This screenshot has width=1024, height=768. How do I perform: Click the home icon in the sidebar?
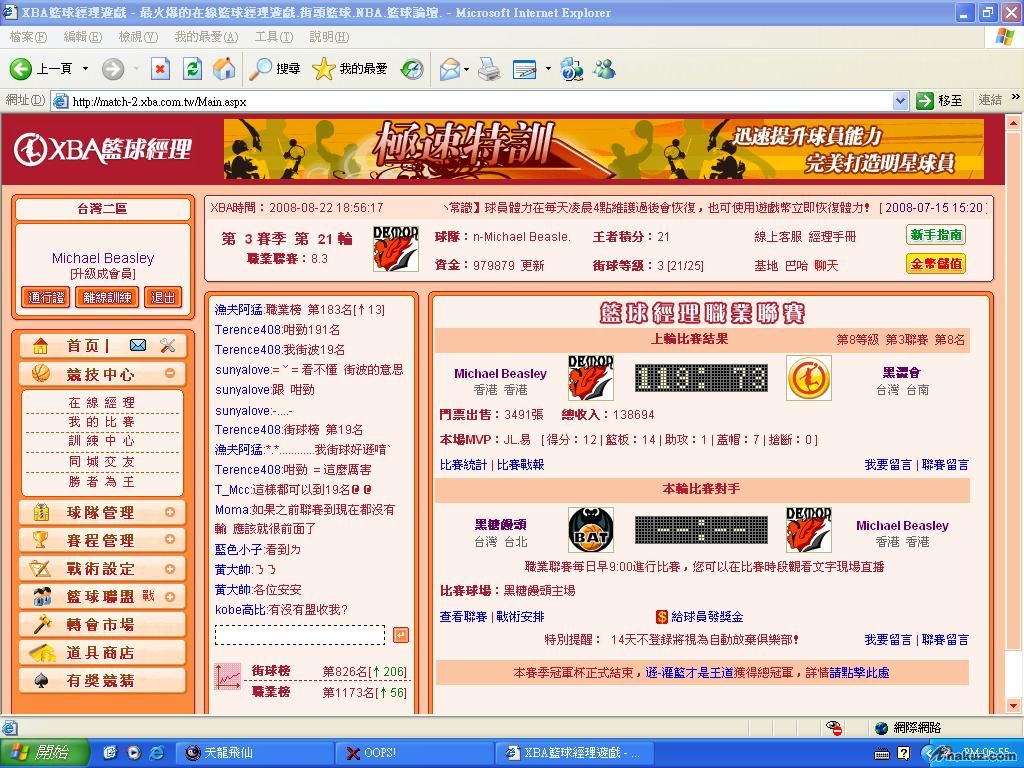41,346
